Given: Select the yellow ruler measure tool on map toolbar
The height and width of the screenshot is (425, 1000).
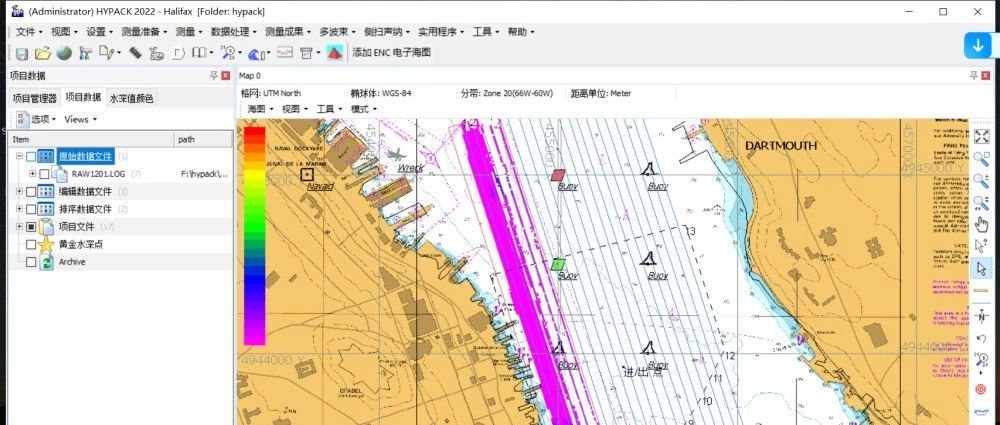Looking at the screenshot, I should coord(982,290).
